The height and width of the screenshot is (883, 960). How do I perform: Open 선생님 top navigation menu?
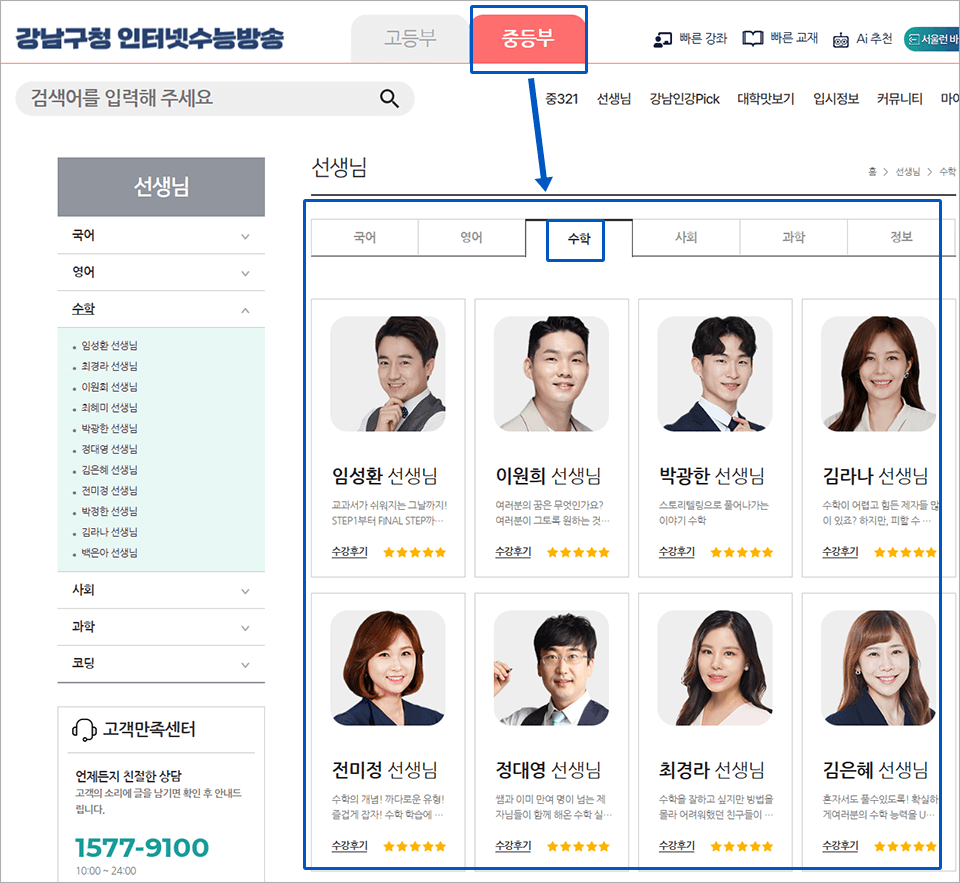tap(613, 99)
